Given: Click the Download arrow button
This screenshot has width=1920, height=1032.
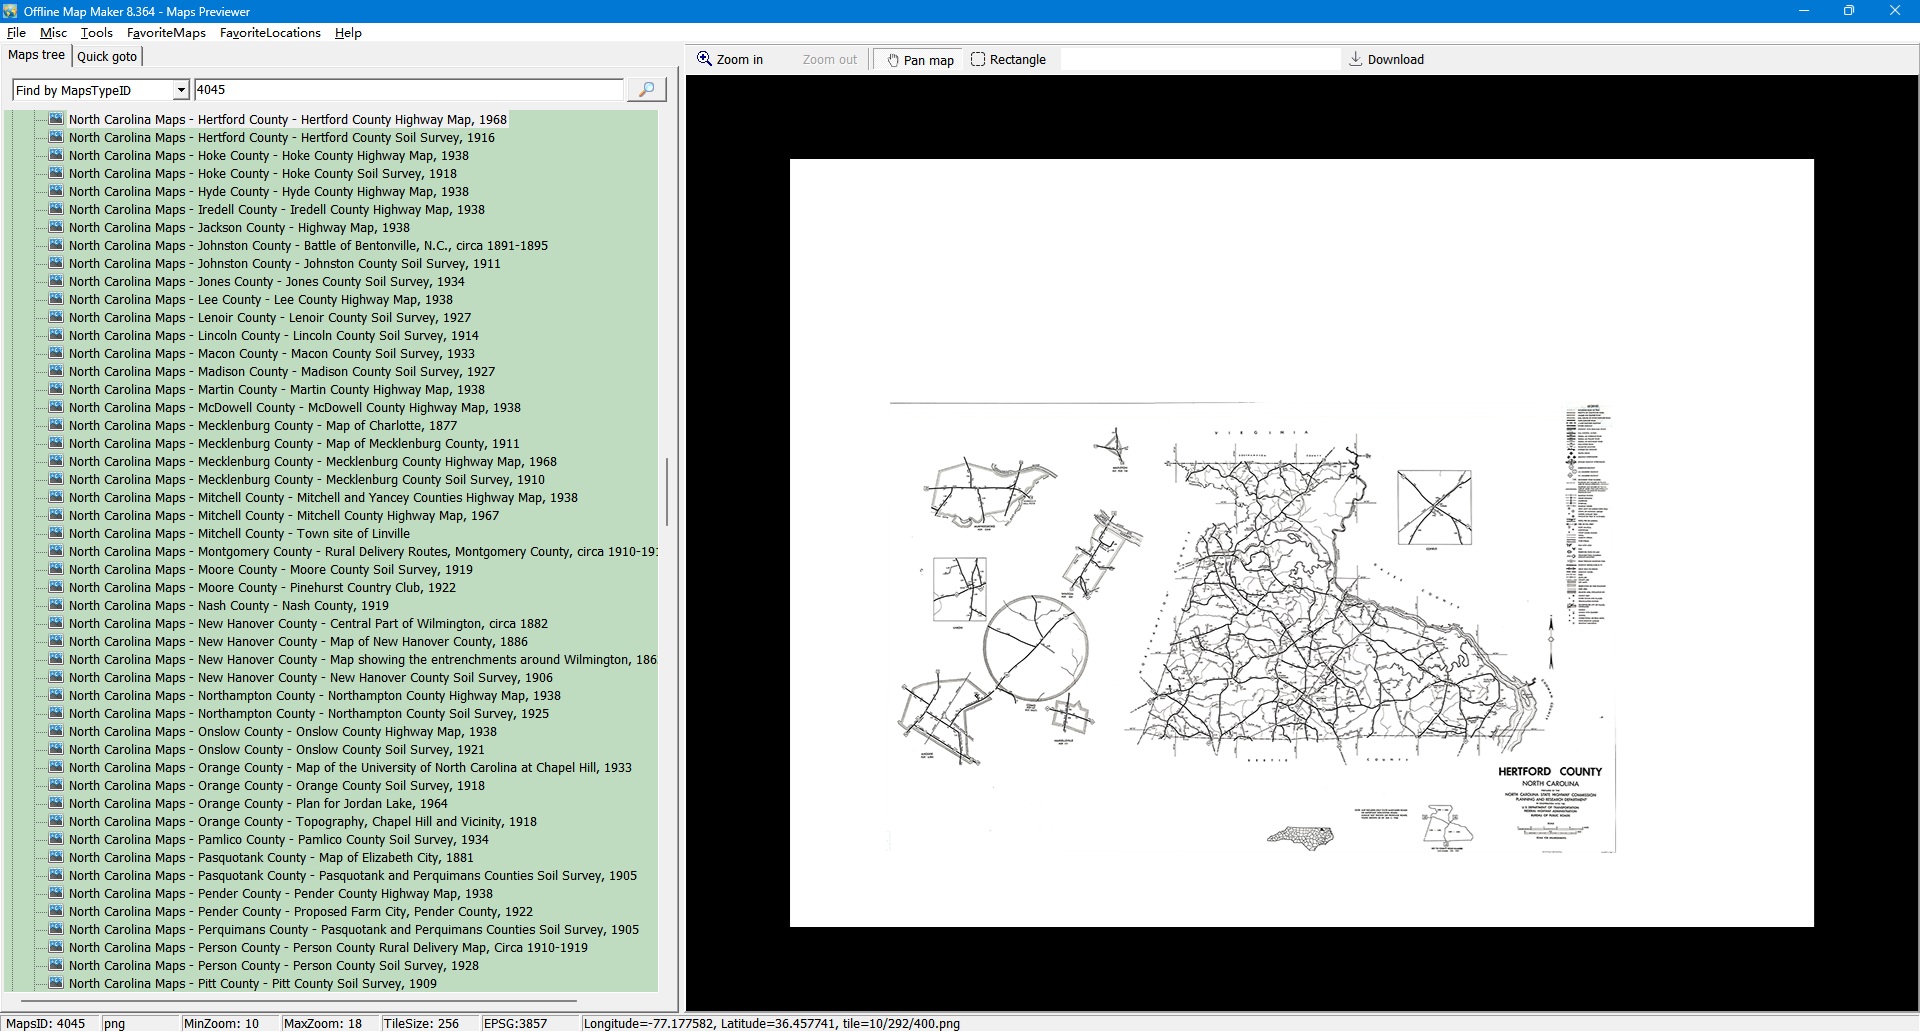Looking at the screenshot, I should tap(1386, 60).
